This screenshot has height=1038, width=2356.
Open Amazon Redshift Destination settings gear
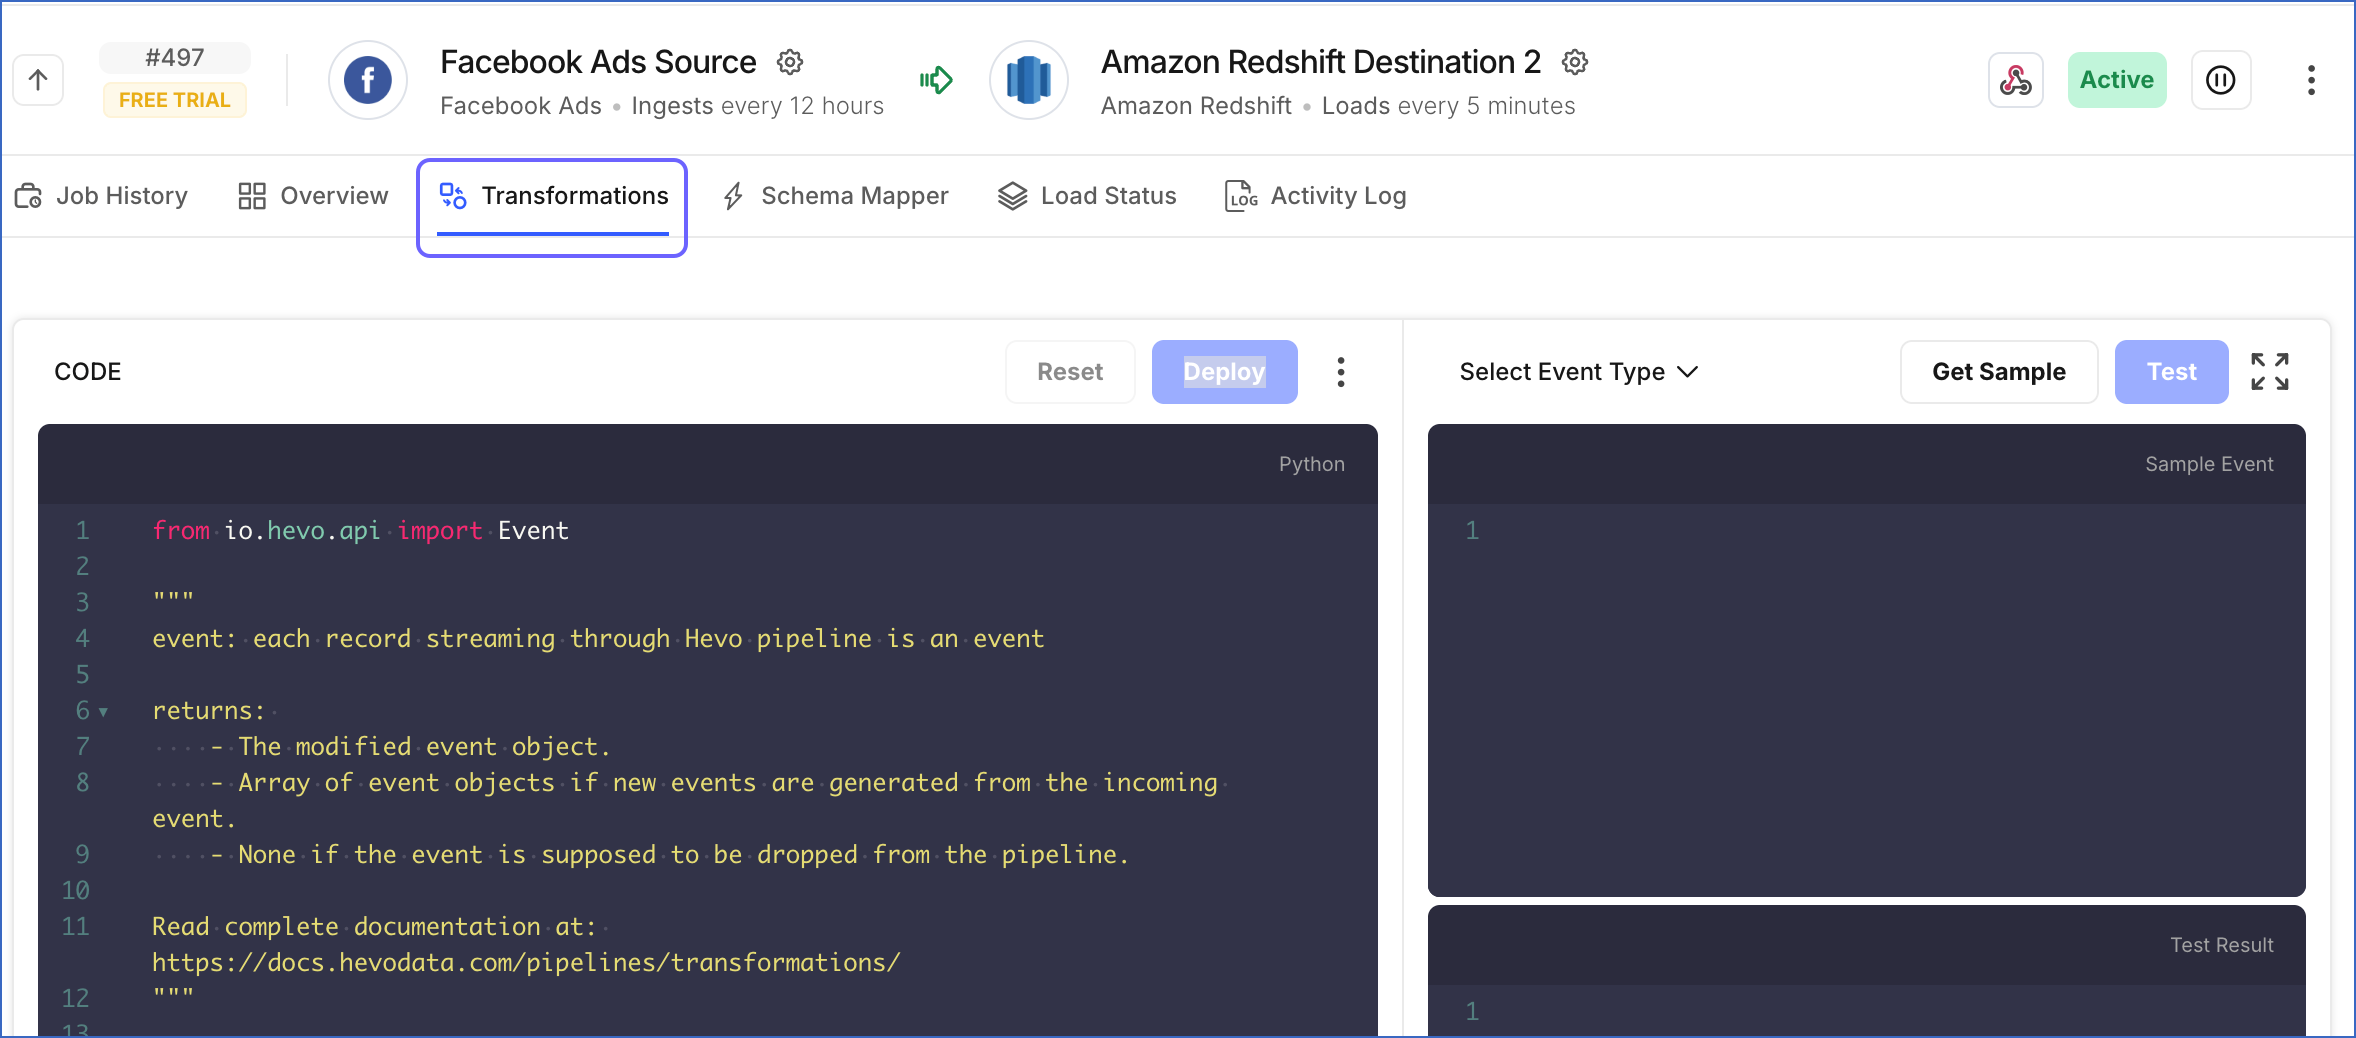pyautogui.click(x=1575, y=62)
